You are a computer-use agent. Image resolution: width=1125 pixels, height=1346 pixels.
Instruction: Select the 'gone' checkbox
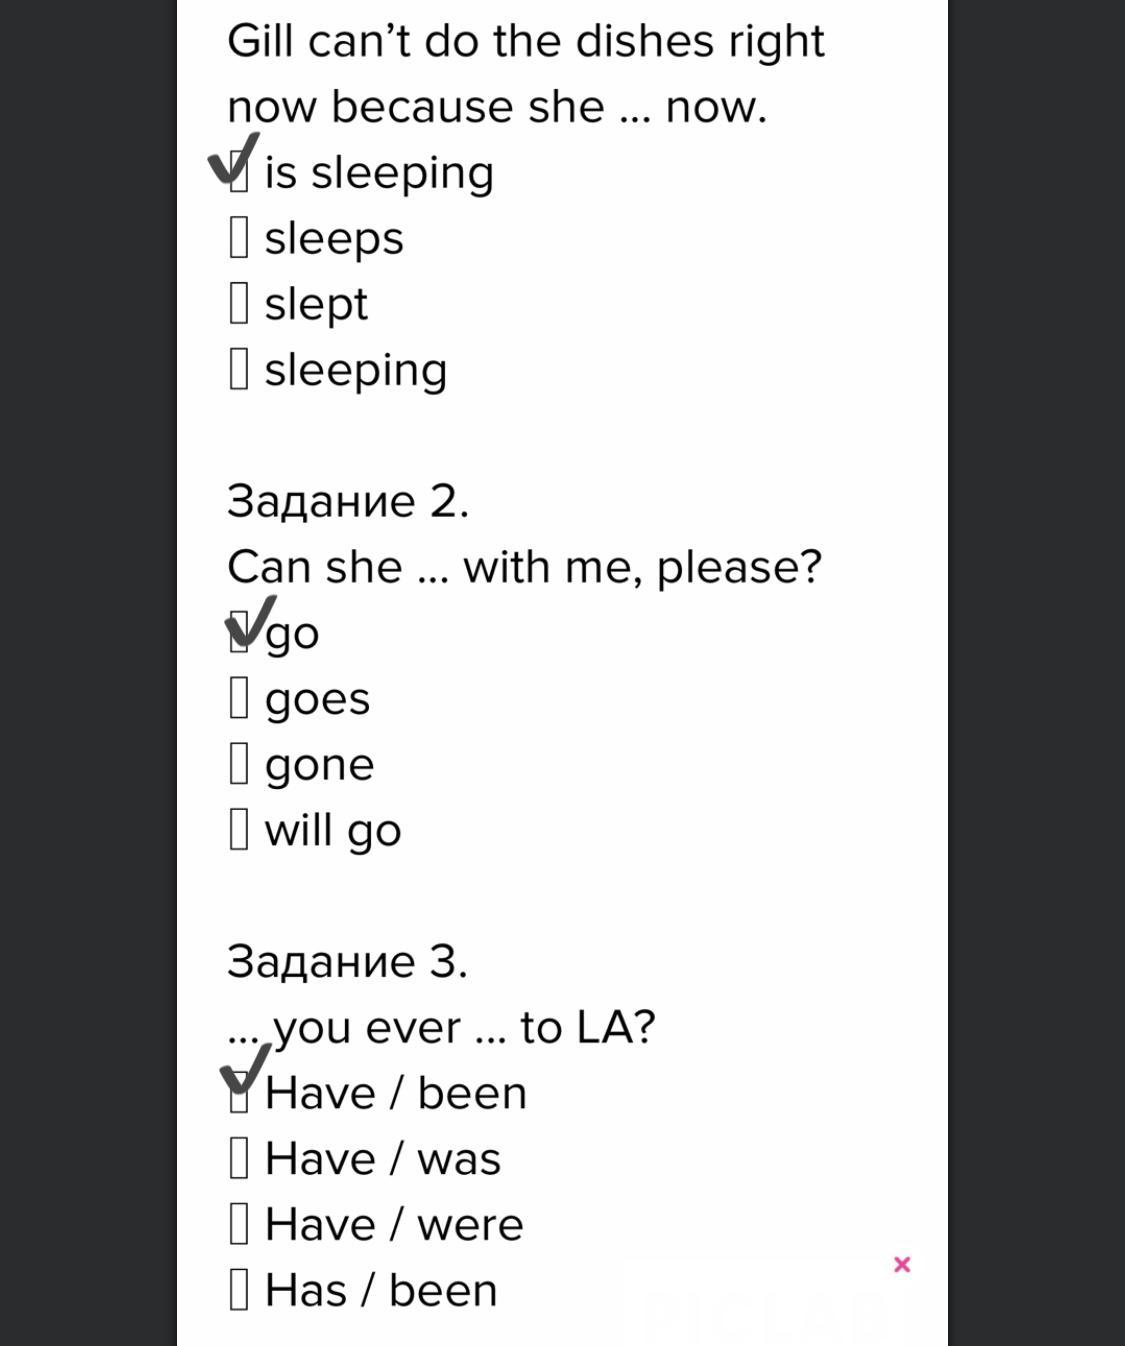(x=239, y=764)
